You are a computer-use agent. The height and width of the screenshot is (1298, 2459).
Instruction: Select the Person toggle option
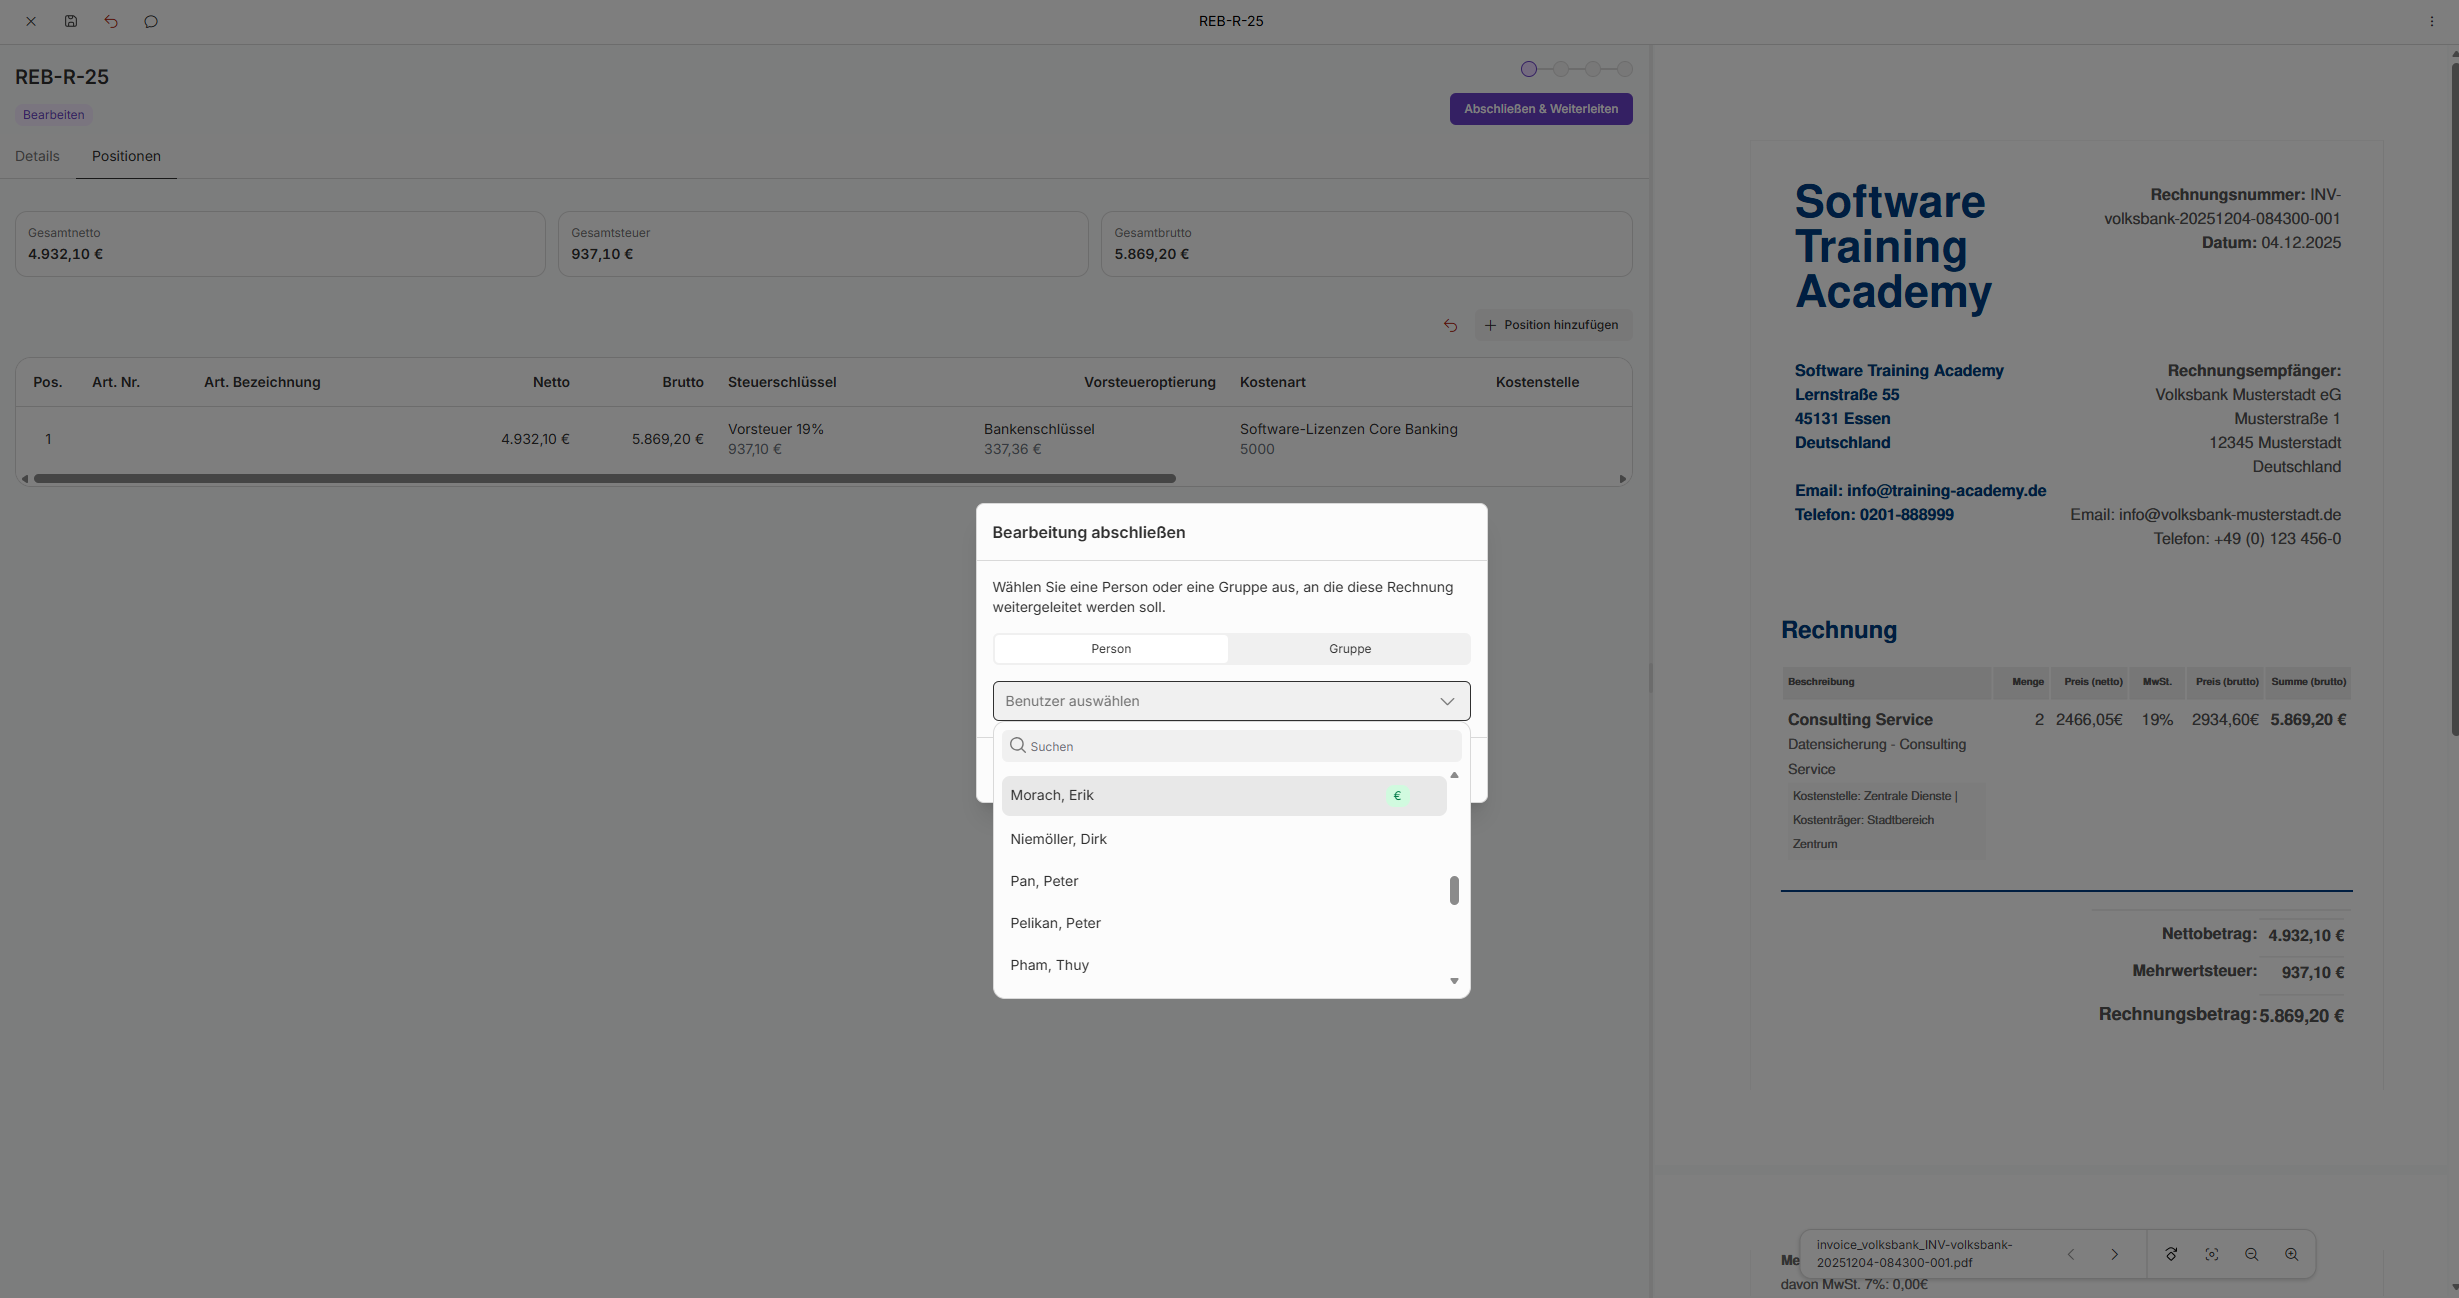pos(1111,649)
